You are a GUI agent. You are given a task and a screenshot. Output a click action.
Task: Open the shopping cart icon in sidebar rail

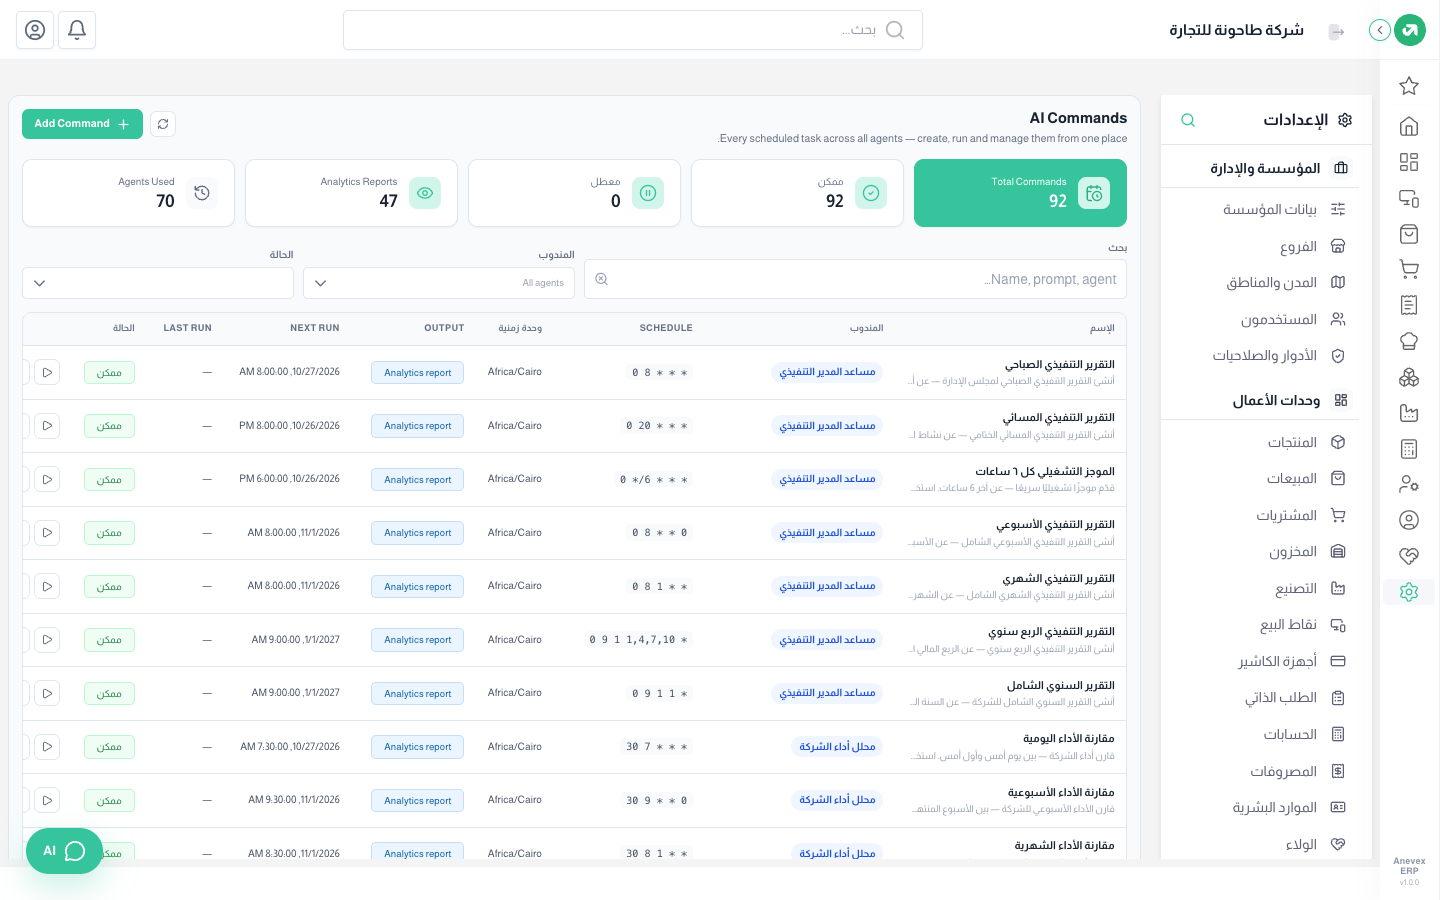[1409, 269]
